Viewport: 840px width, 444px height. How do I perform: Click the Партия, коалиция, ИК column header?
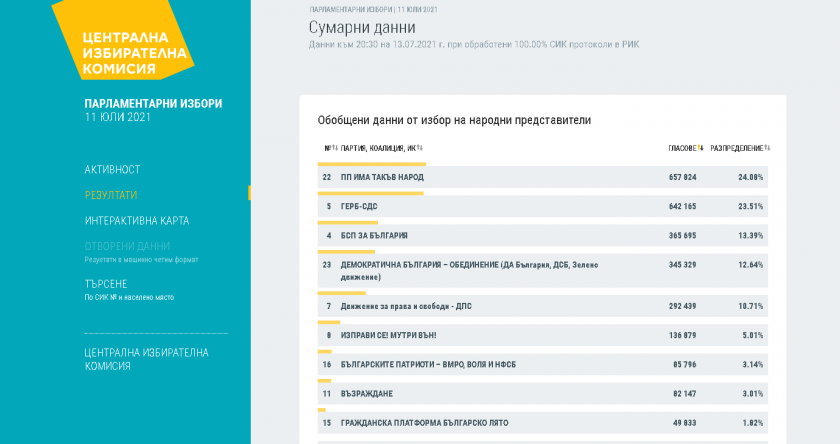(378, 148)
